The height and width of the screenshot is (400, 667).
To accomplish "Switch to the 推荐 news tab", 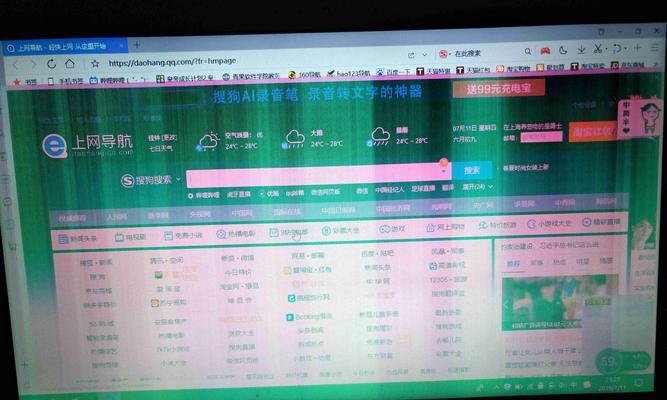I will pos(513,263).
